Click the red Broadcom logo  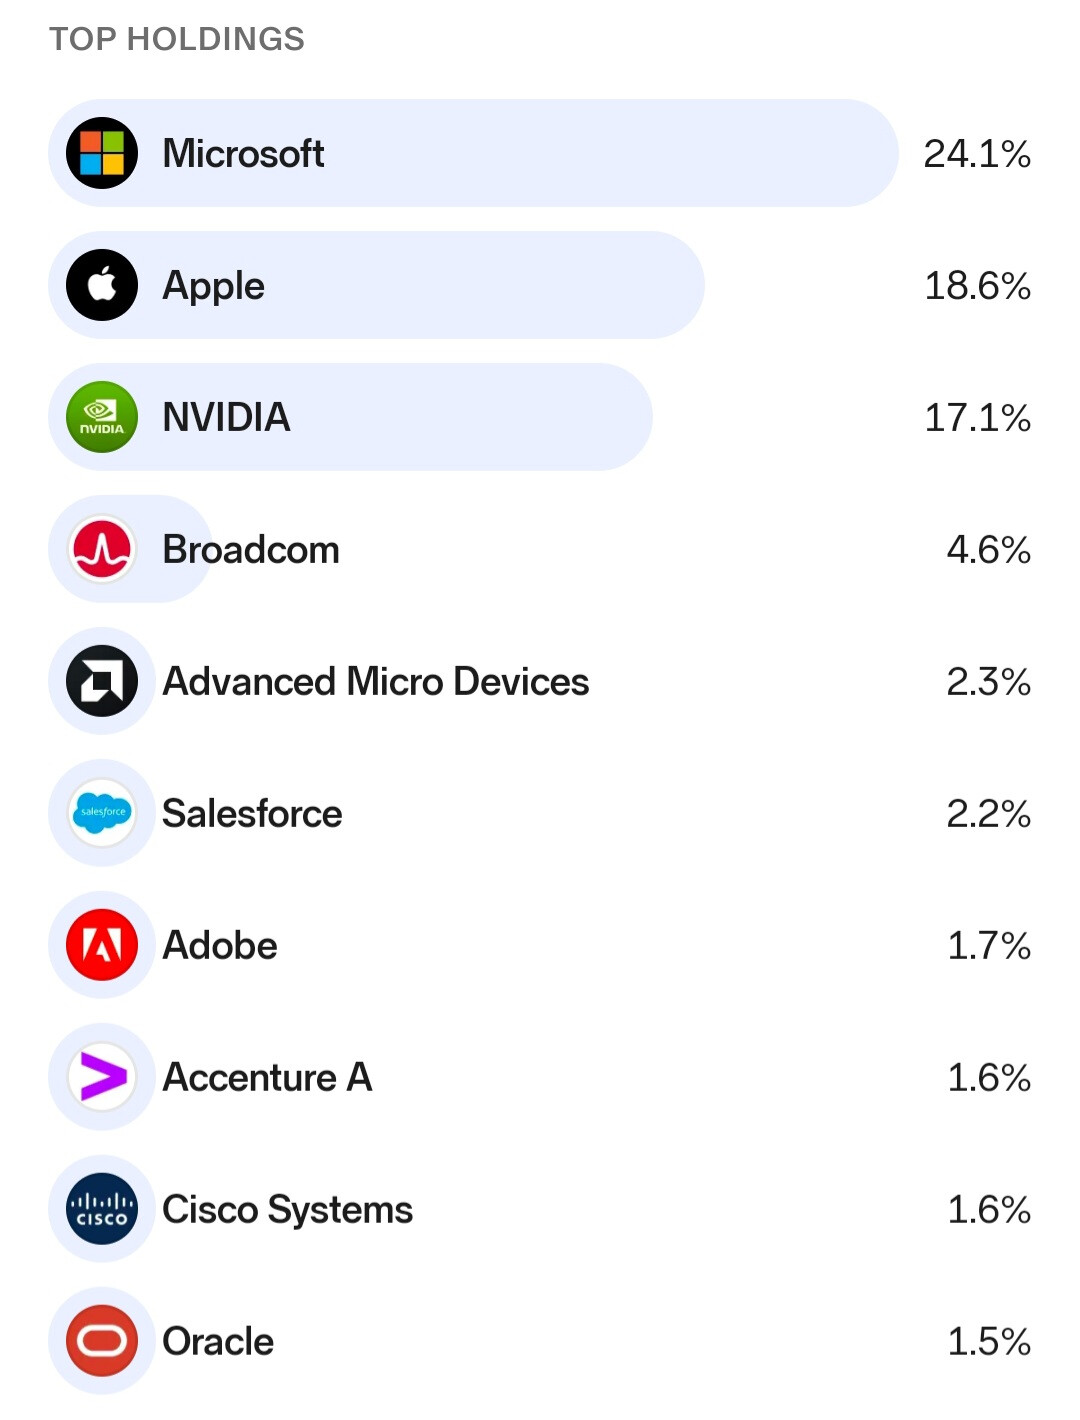[102, 549]
